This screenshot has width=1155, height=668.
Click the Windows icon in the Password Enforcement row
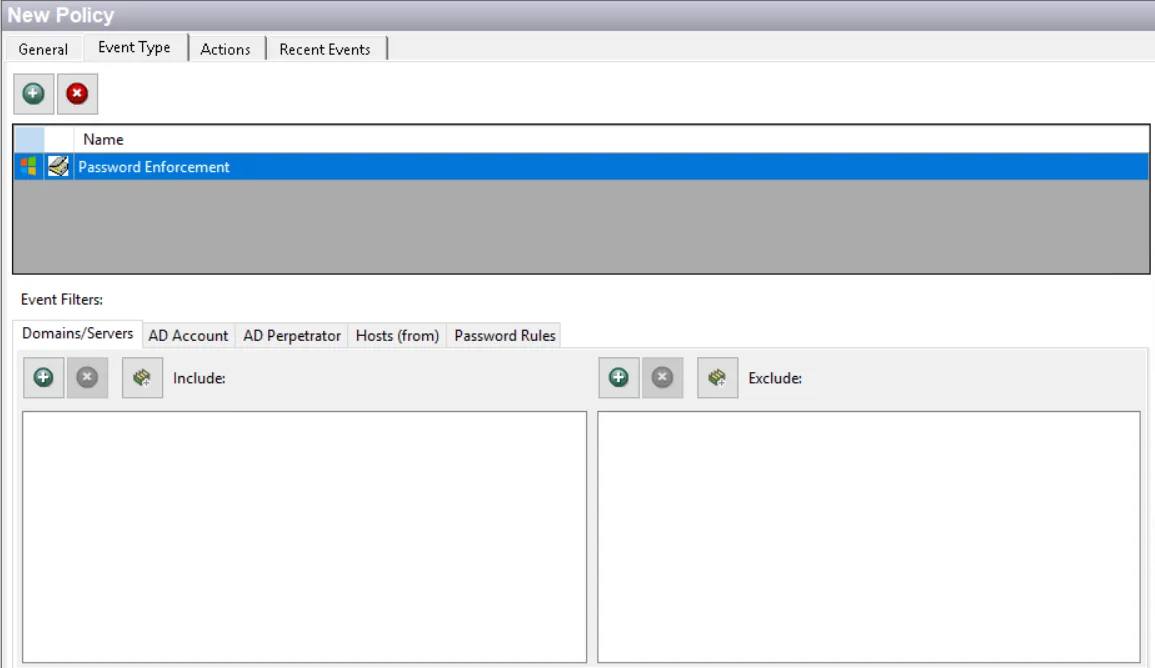29,167
